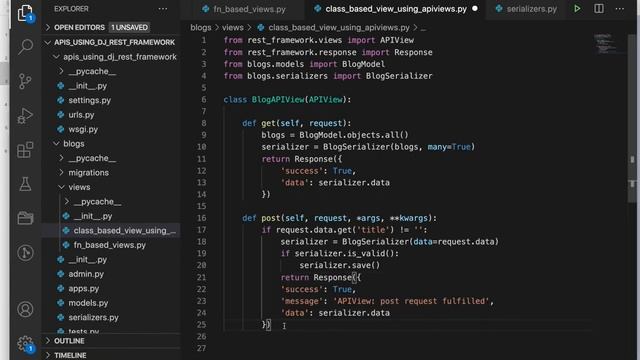Click class_based_view_using_apiviews.py breadcrumb
Image resolution: width=640 pixels, height=360 pixels.
[x=339, y=27]
